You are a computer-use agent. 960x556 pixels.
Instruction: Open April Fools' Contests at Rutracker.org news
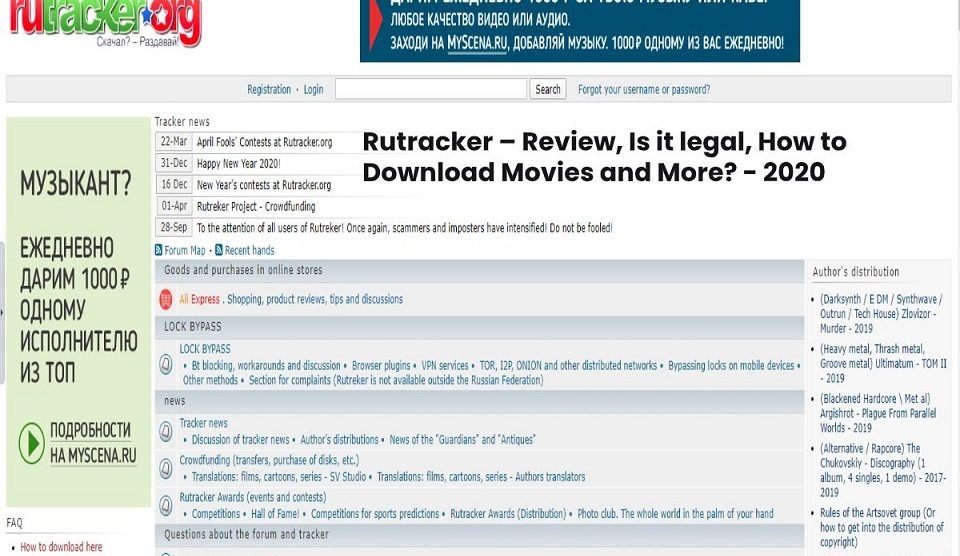click(264, 142)
